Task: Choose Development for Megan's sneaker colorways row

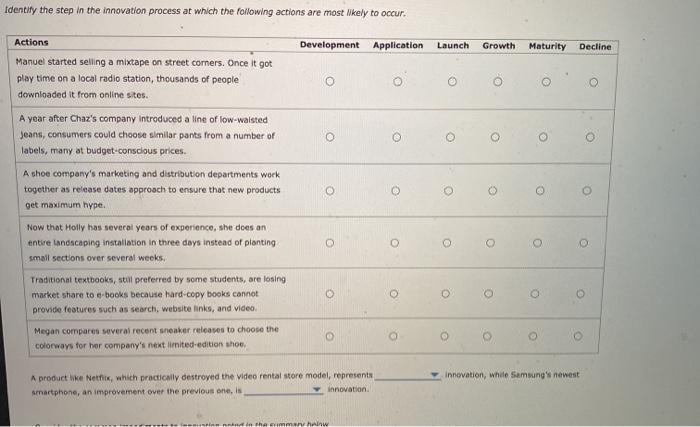Action: tap(329, 336)
